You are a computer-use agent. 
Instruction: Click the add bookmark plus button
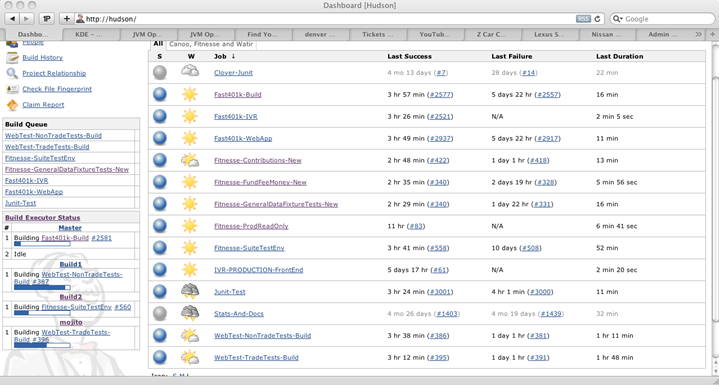click(67, 19)
